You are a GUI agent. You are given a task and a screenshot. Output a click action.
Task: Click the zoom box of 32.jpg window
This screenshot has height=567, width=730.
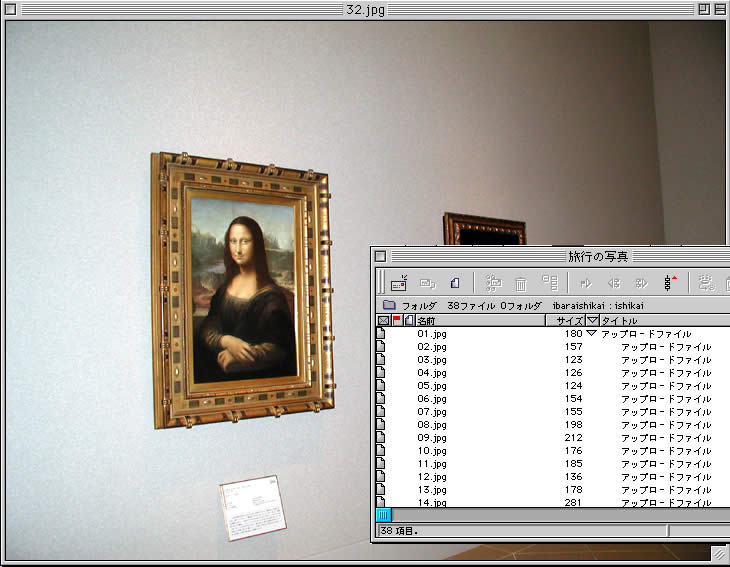coord(704,9)
